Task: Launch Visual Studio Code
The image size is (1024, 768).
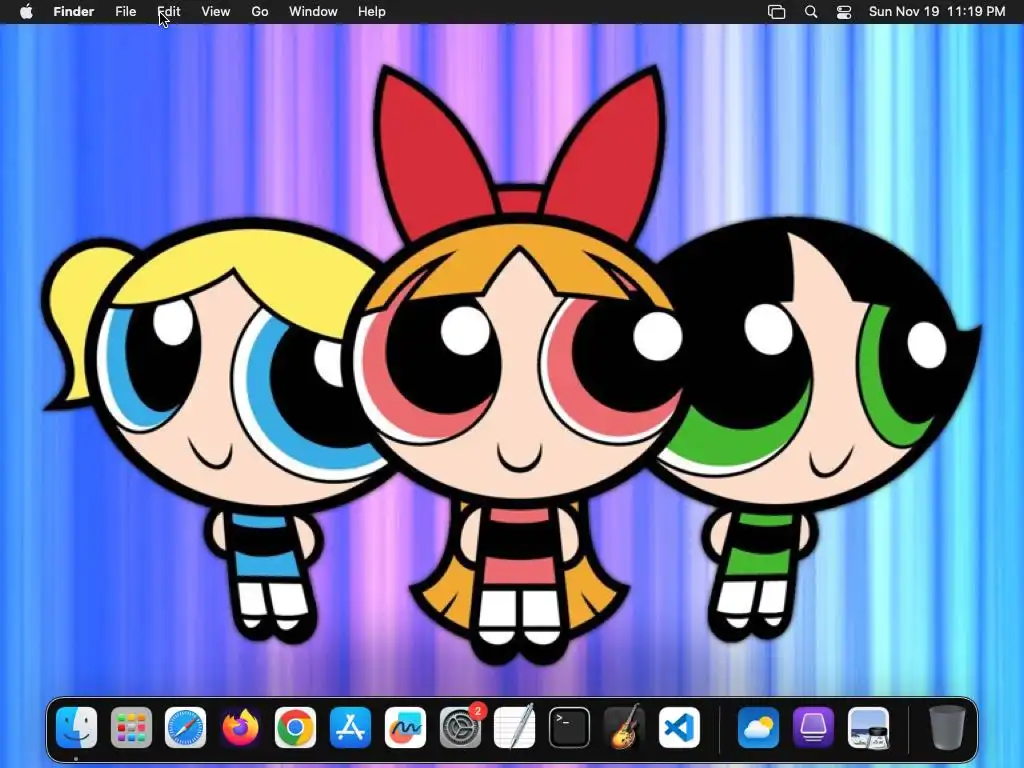Action: [x=679, y=728]
